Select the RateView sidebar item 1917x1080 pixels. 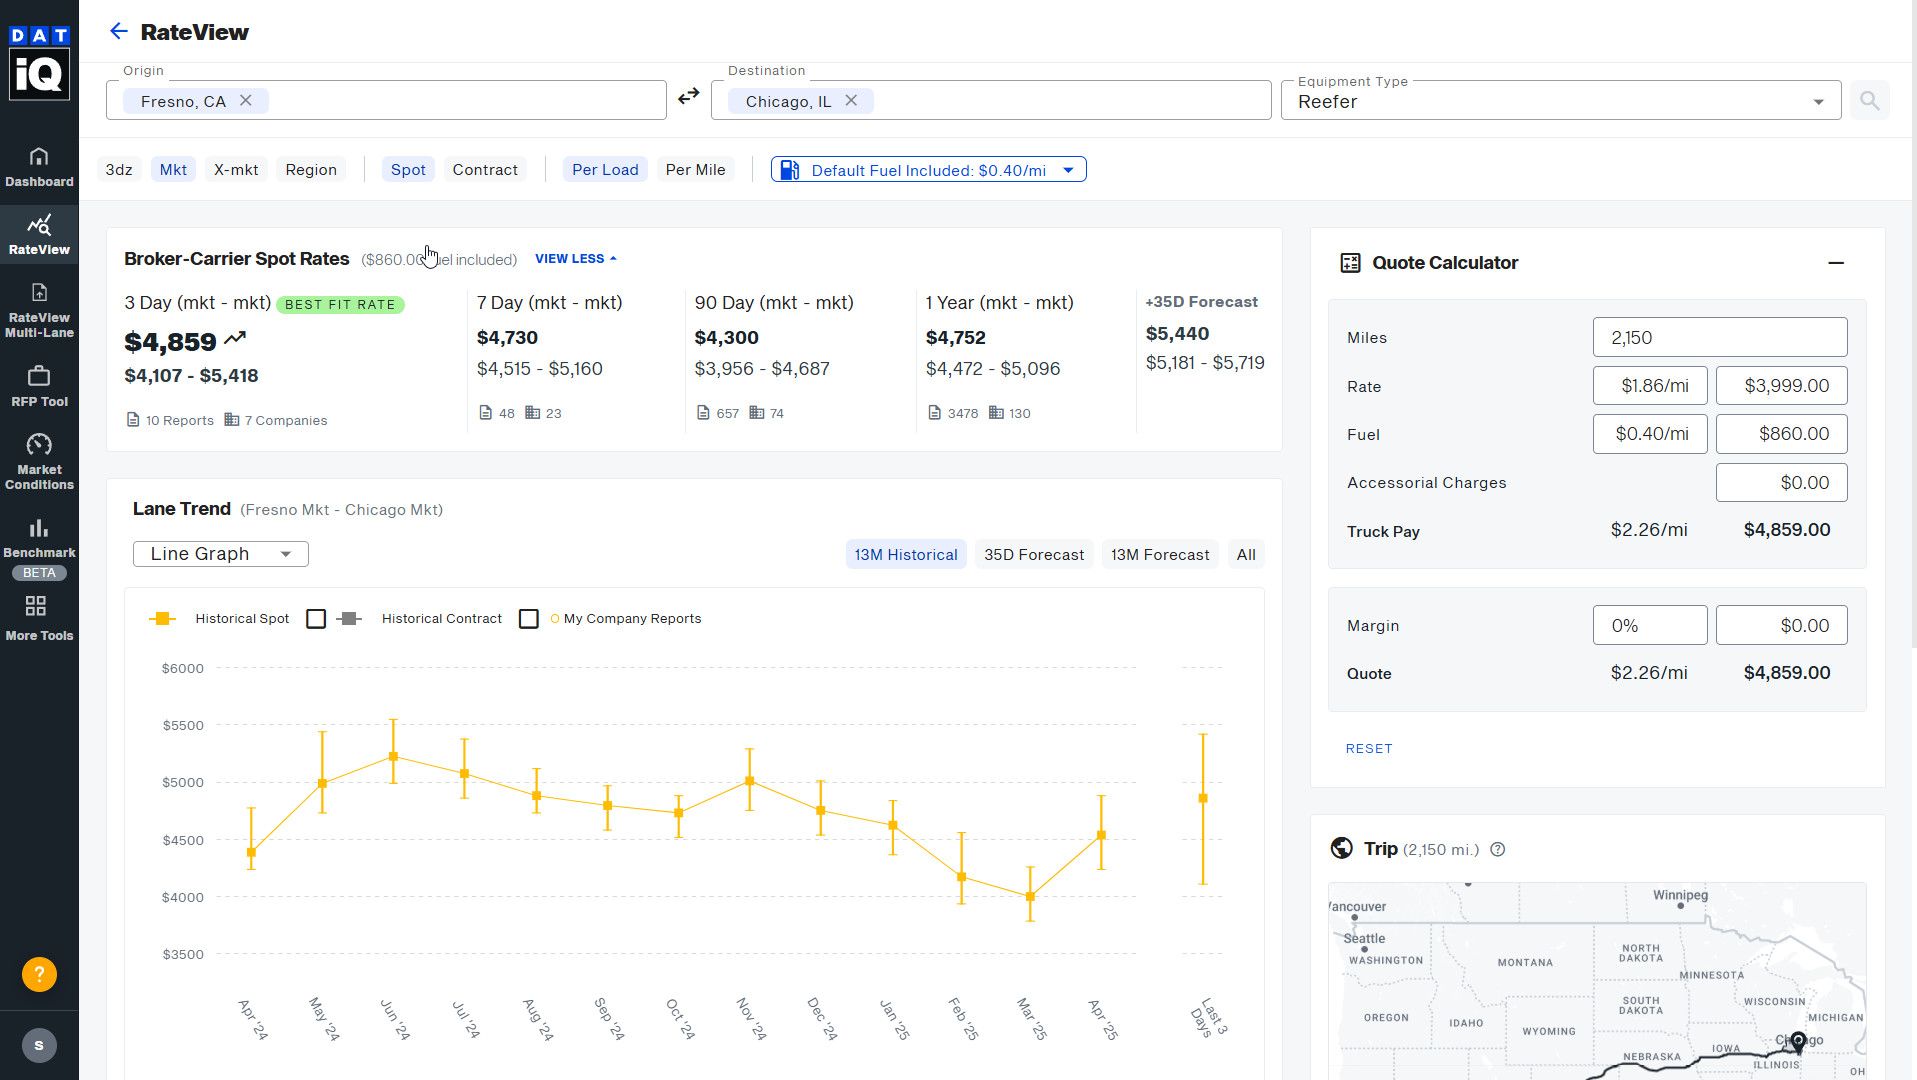(39, 234)
